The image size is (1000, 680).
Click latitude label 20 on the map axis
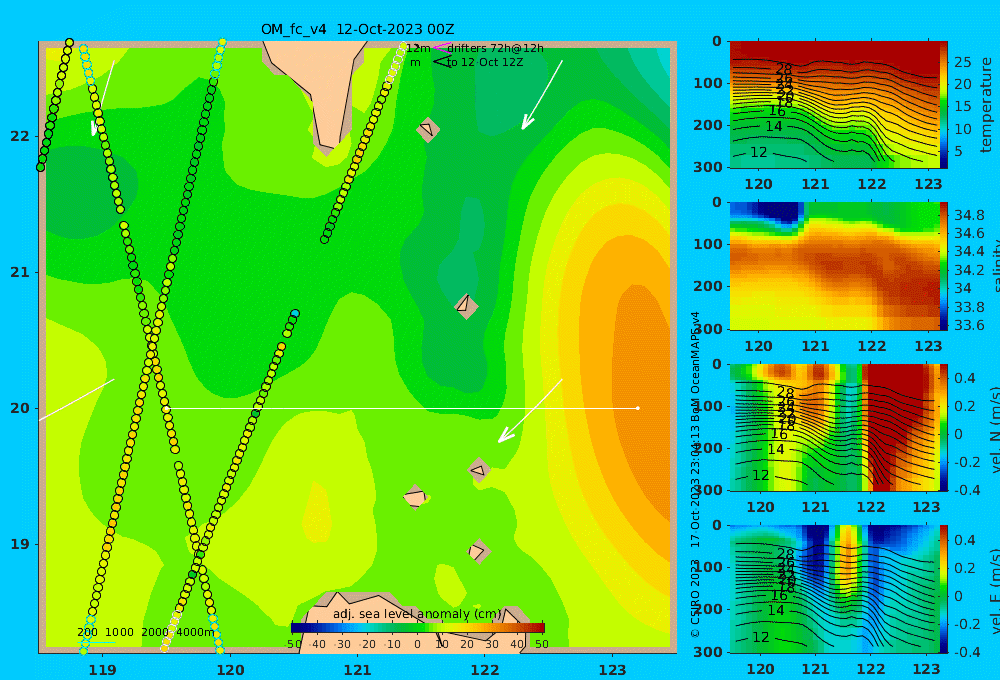pos(20,408)
